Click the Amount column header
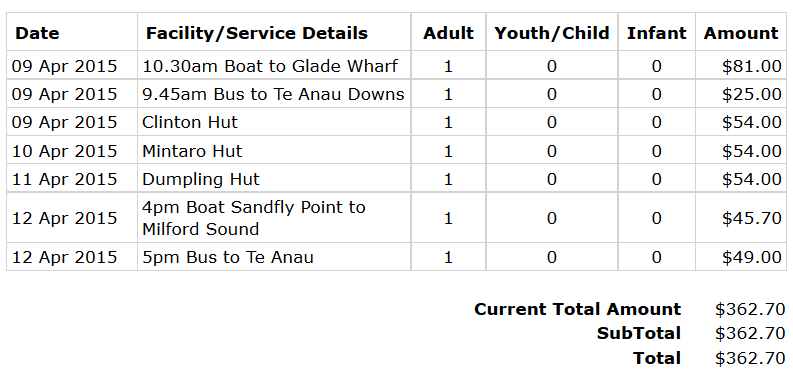 click(x=741, y=33)
